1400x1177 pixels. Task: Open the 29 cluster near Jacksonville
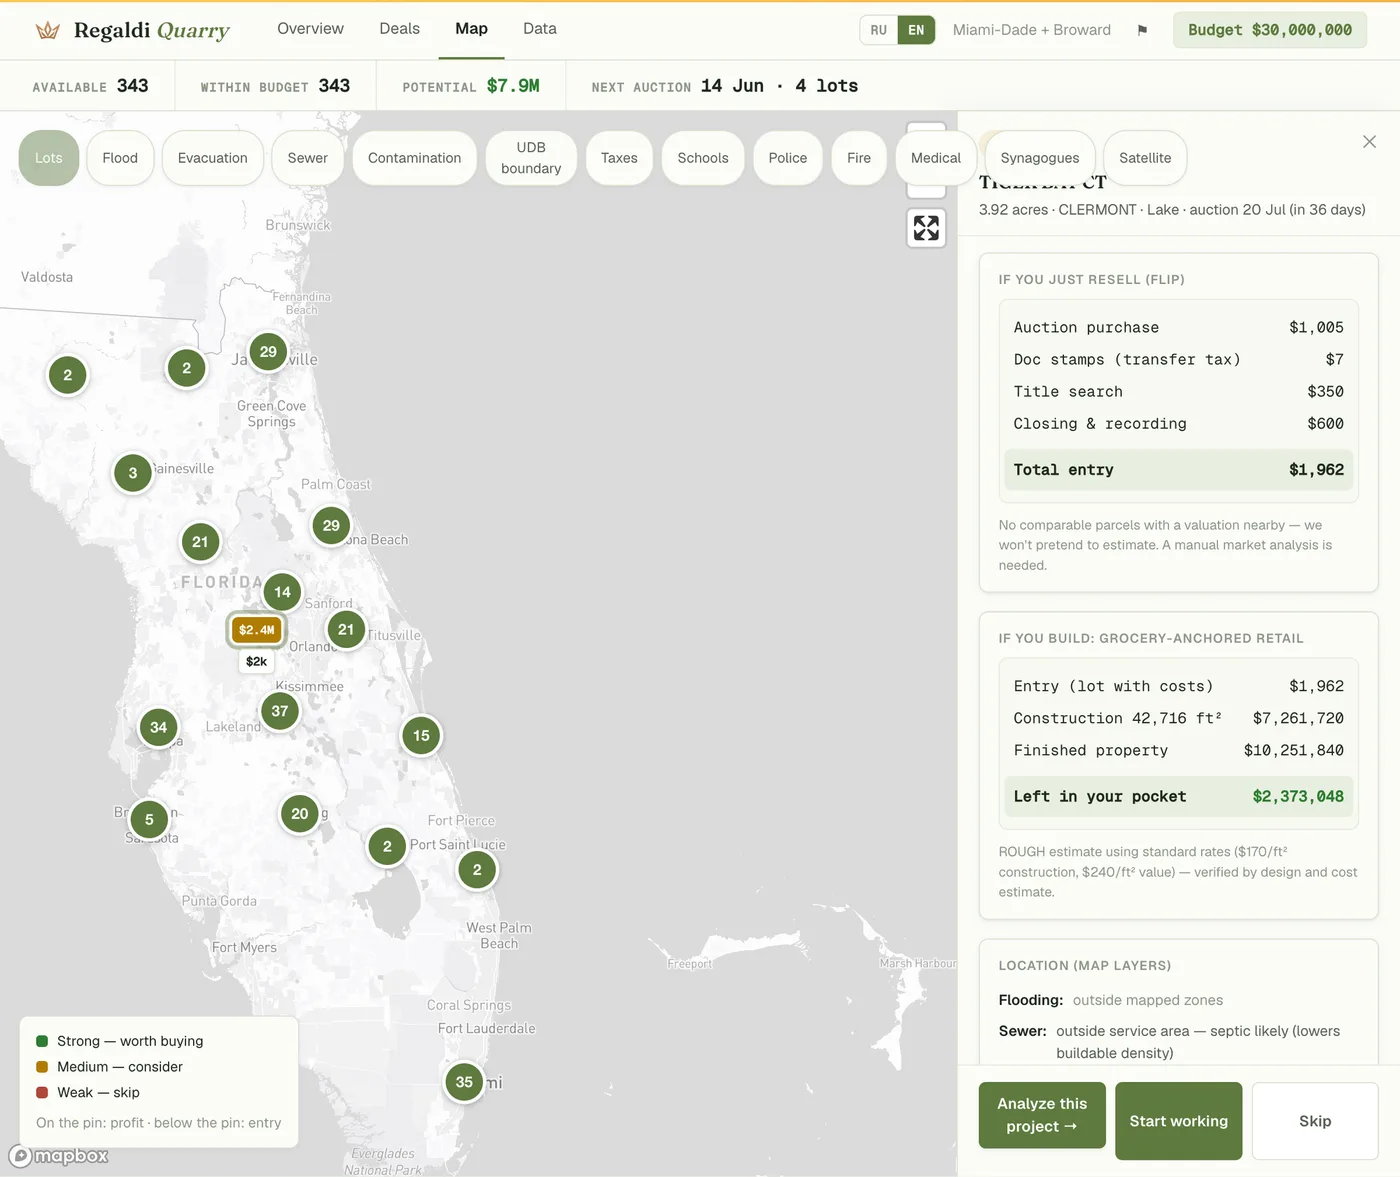(268, 352)
